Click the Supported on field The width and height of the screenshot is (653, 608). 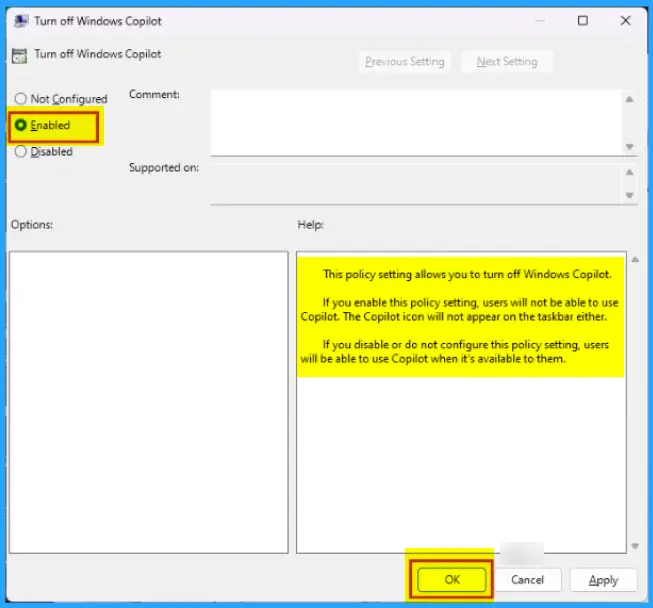(416, 184)
